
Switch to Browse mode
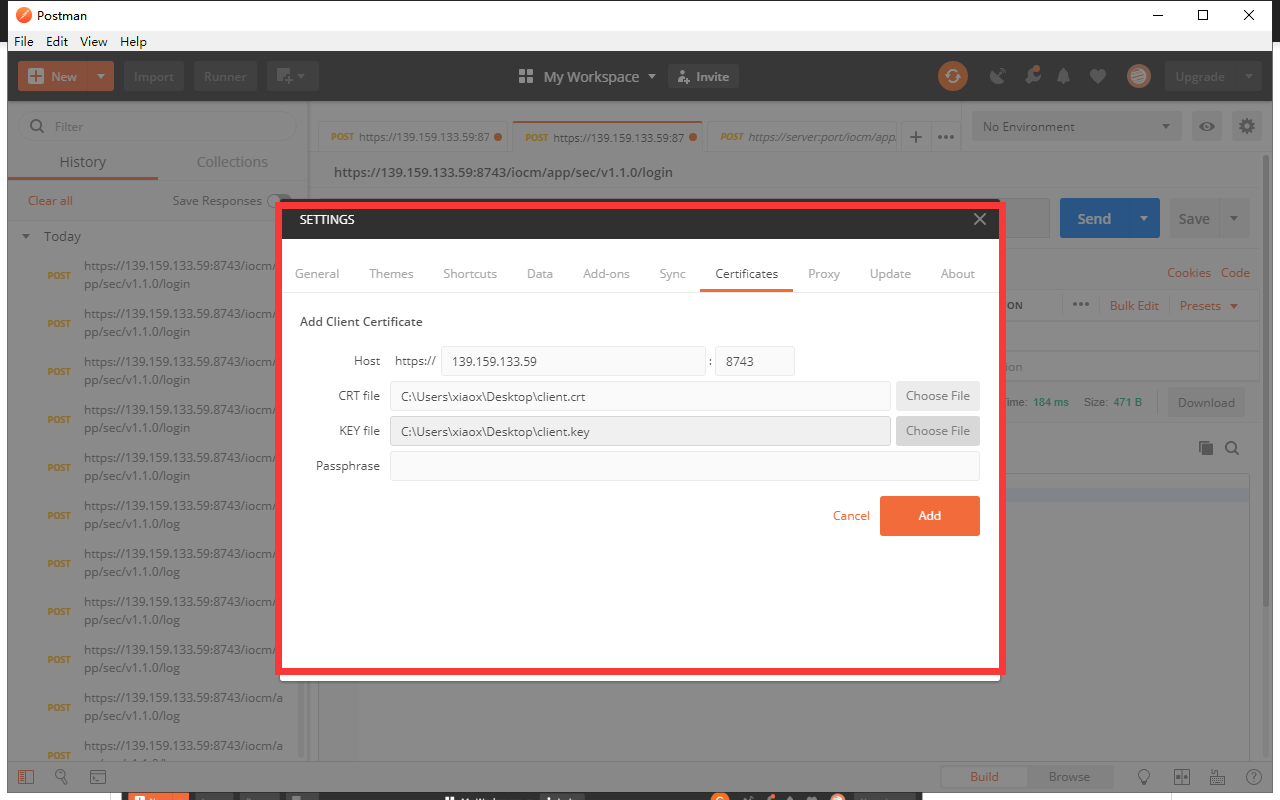pyautogui.click(x=1069, y=777)
